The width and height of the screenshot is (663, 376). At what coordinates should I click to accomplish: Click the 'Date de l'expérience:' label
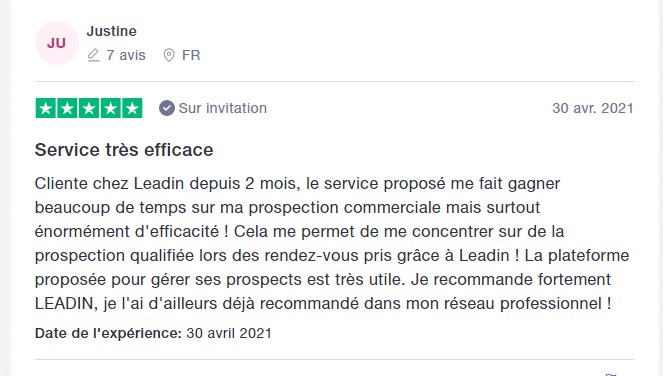tap(108, 333)
